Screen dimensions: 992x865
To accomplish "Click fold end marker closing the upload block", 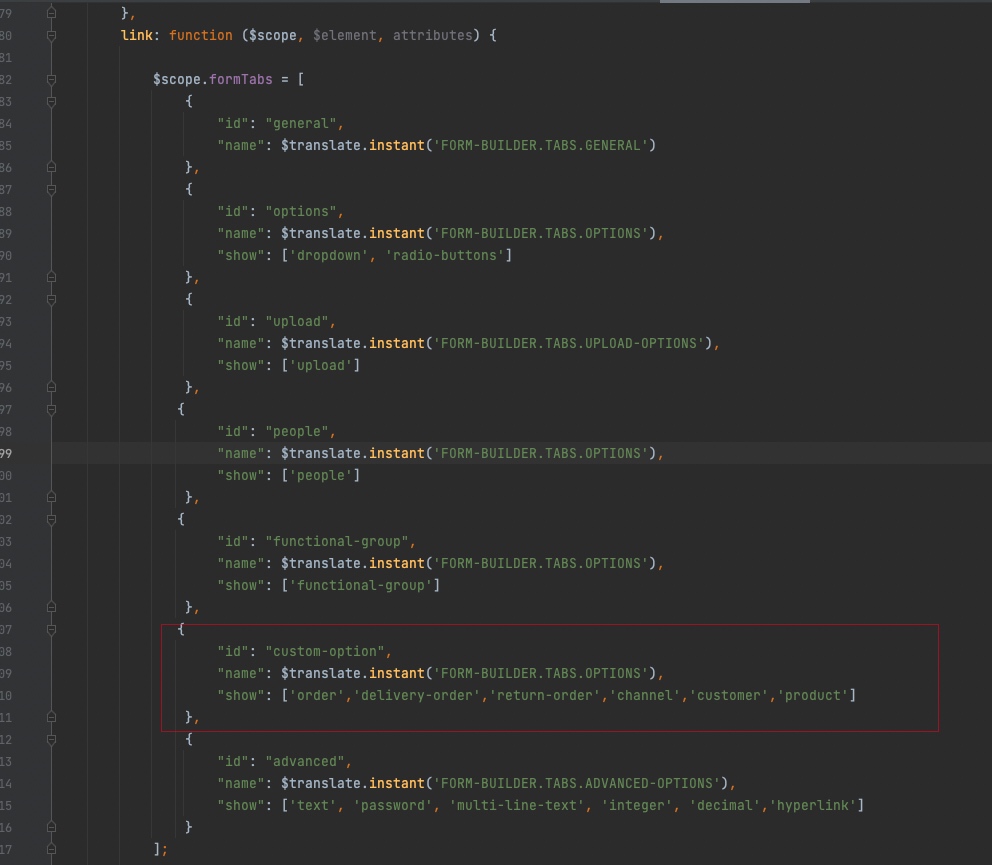I will click(x=51, y=387).
